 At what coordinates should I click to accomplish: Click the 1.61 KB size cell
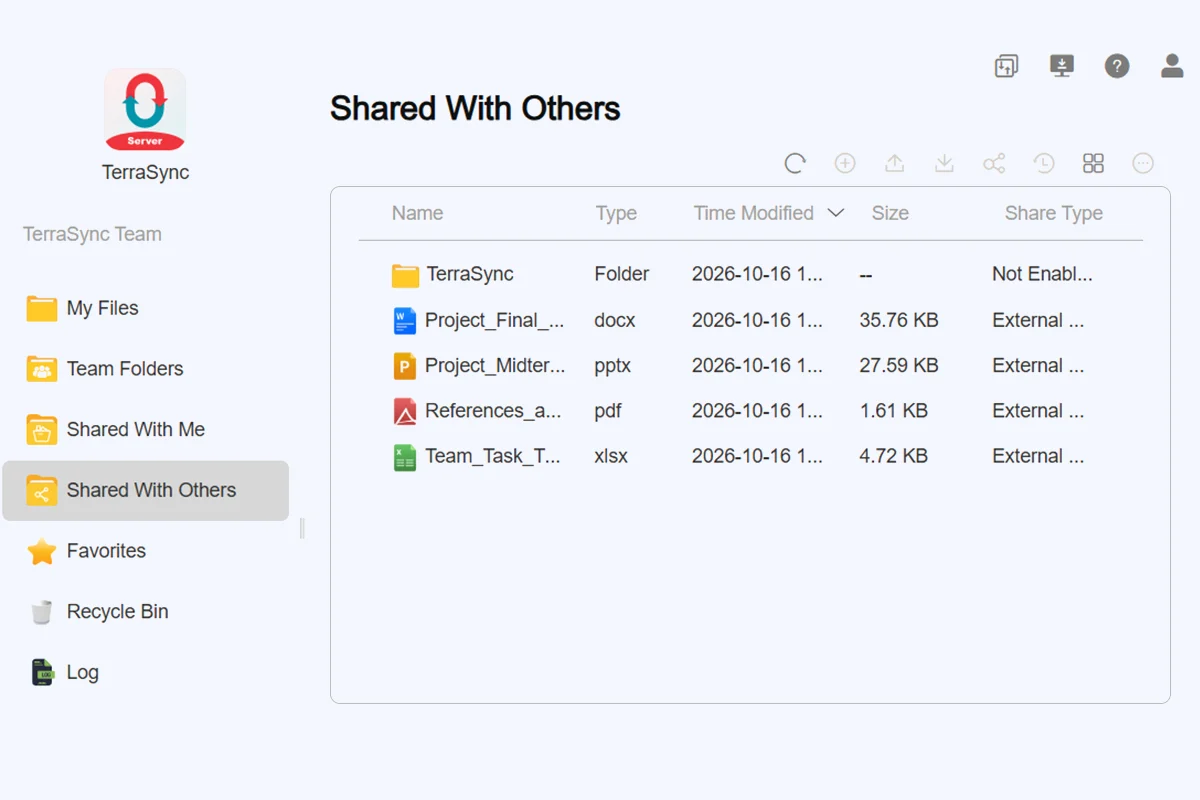(x=893, y=411)
